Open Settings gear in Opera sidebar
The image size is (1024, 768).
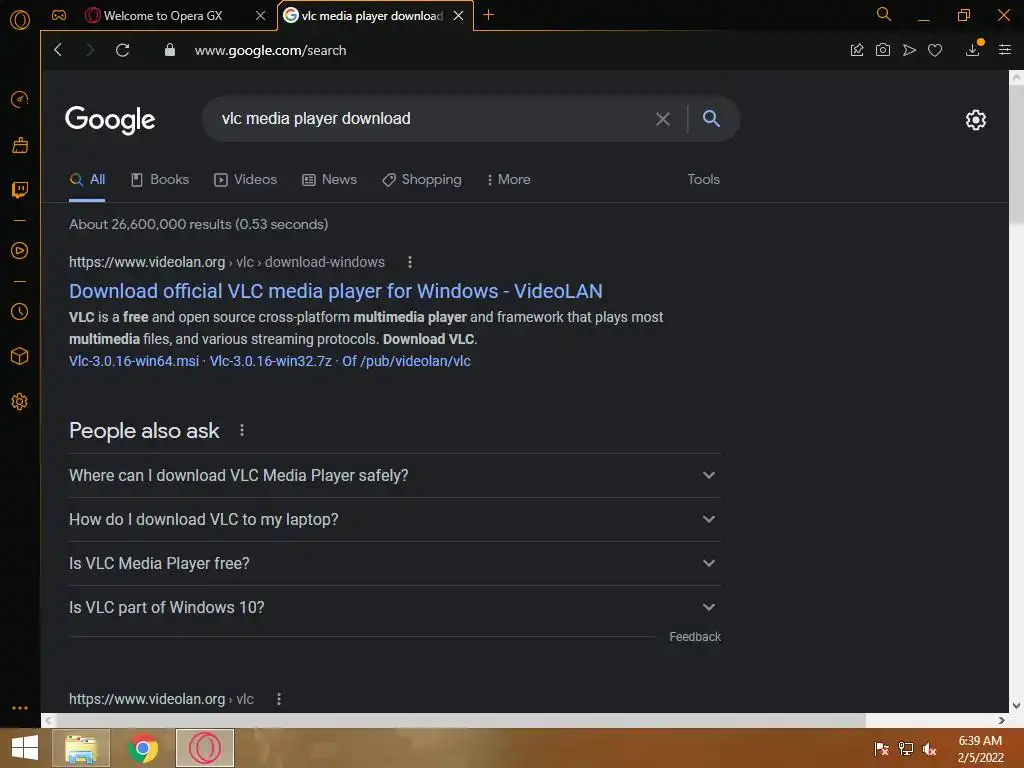pos(20,402)
